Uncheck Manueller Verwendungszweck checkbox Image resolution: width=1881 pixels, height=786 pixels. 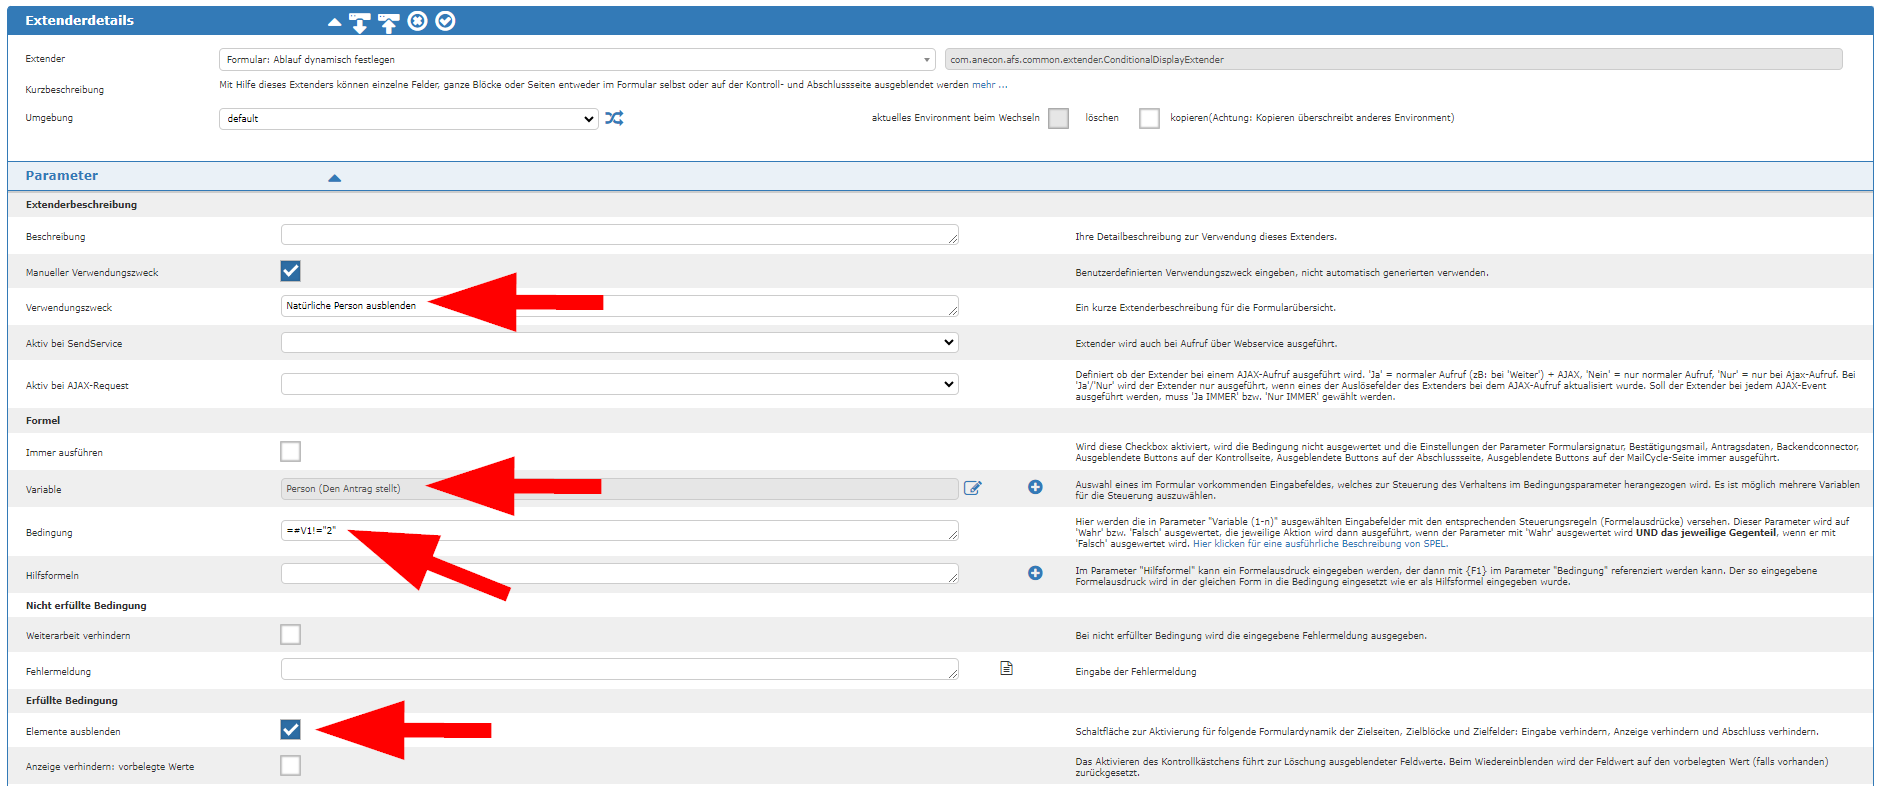pos(290,271)
